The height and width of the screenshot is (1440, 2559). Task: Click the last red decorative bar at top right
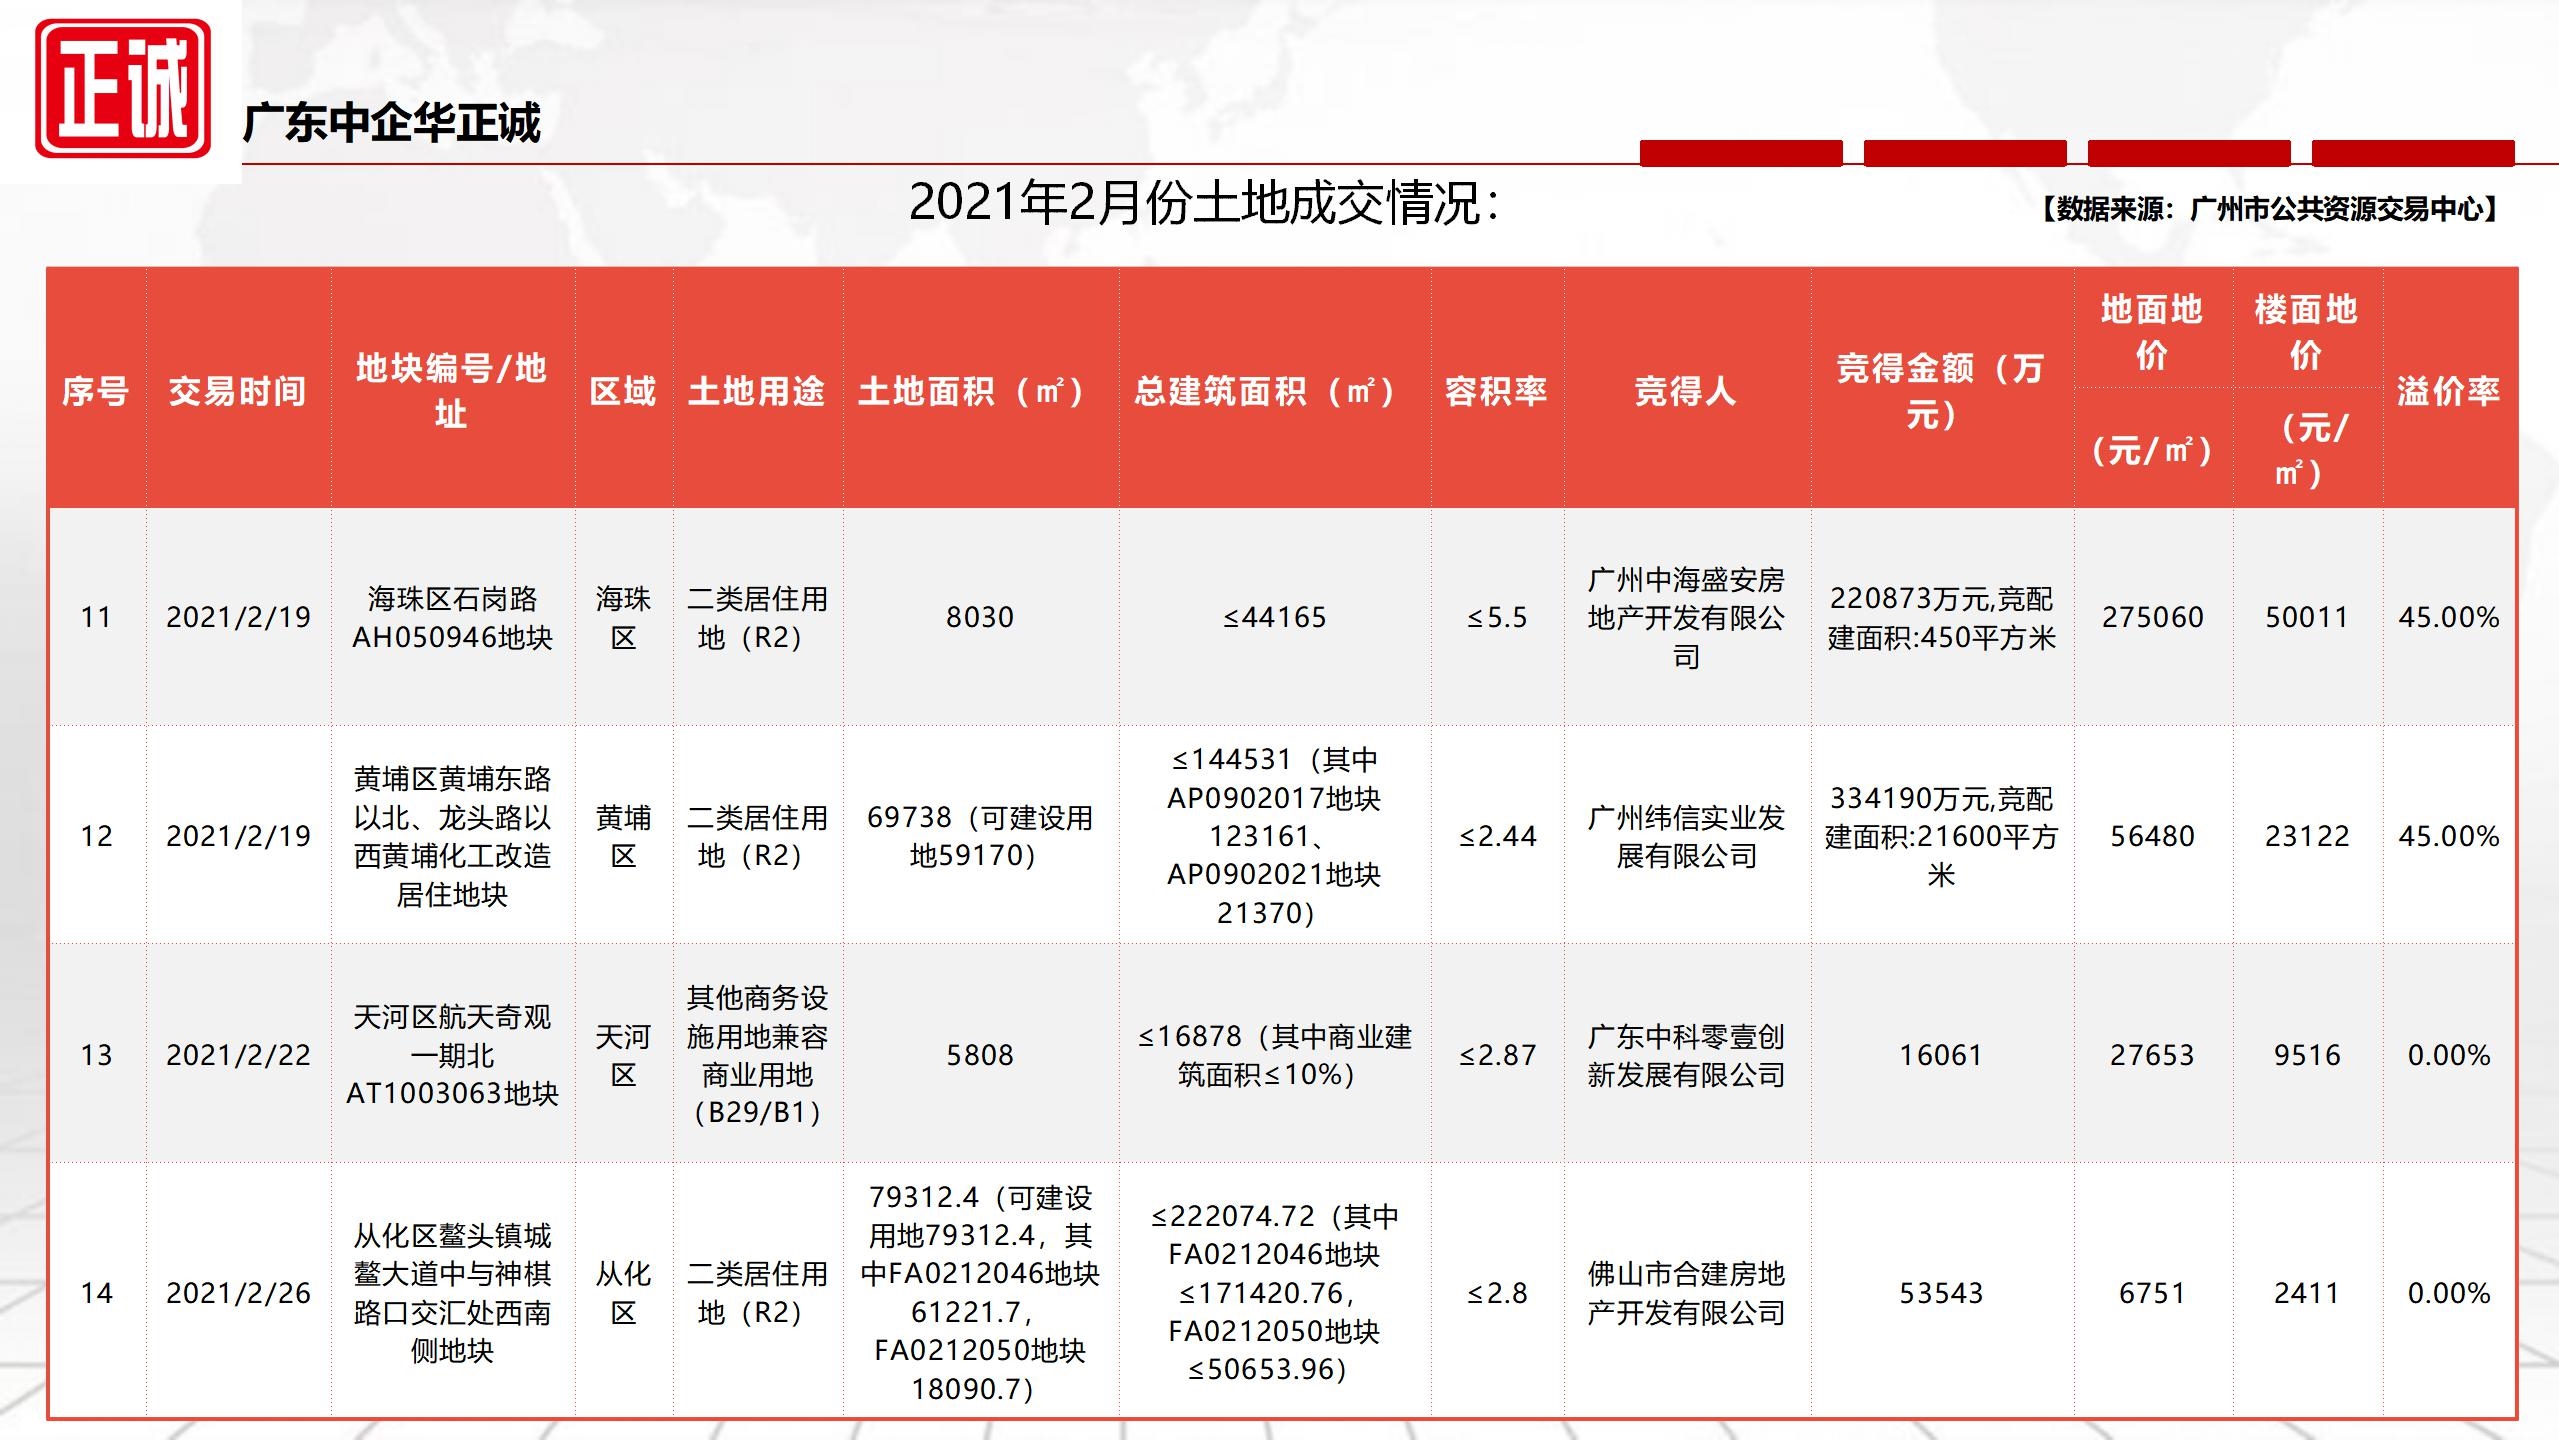pos(2412,153)
